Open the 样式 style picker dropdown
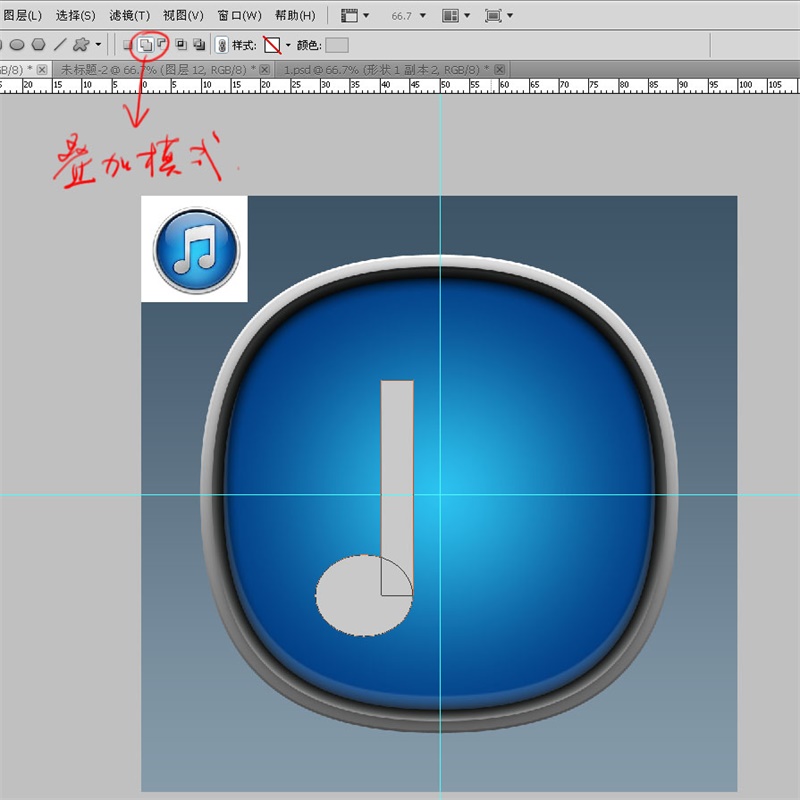This screenshot has width=800, height=800. click(288, 44)
